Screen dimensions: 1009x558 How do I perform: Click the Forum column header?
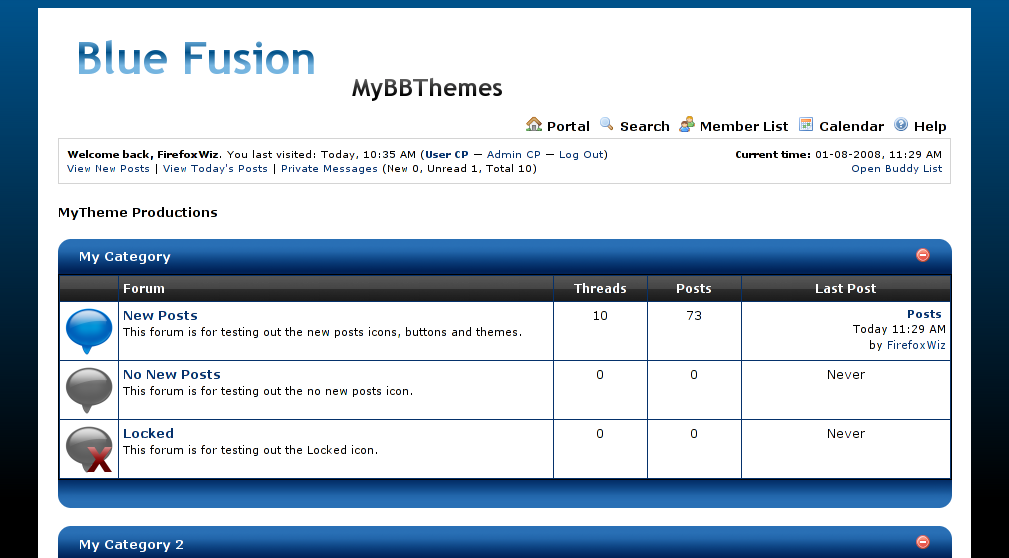point(143,288)
